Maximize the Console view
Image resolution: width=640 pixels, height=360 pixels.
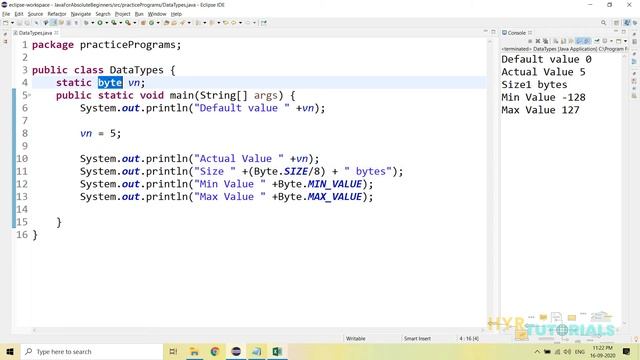point(624,31)
